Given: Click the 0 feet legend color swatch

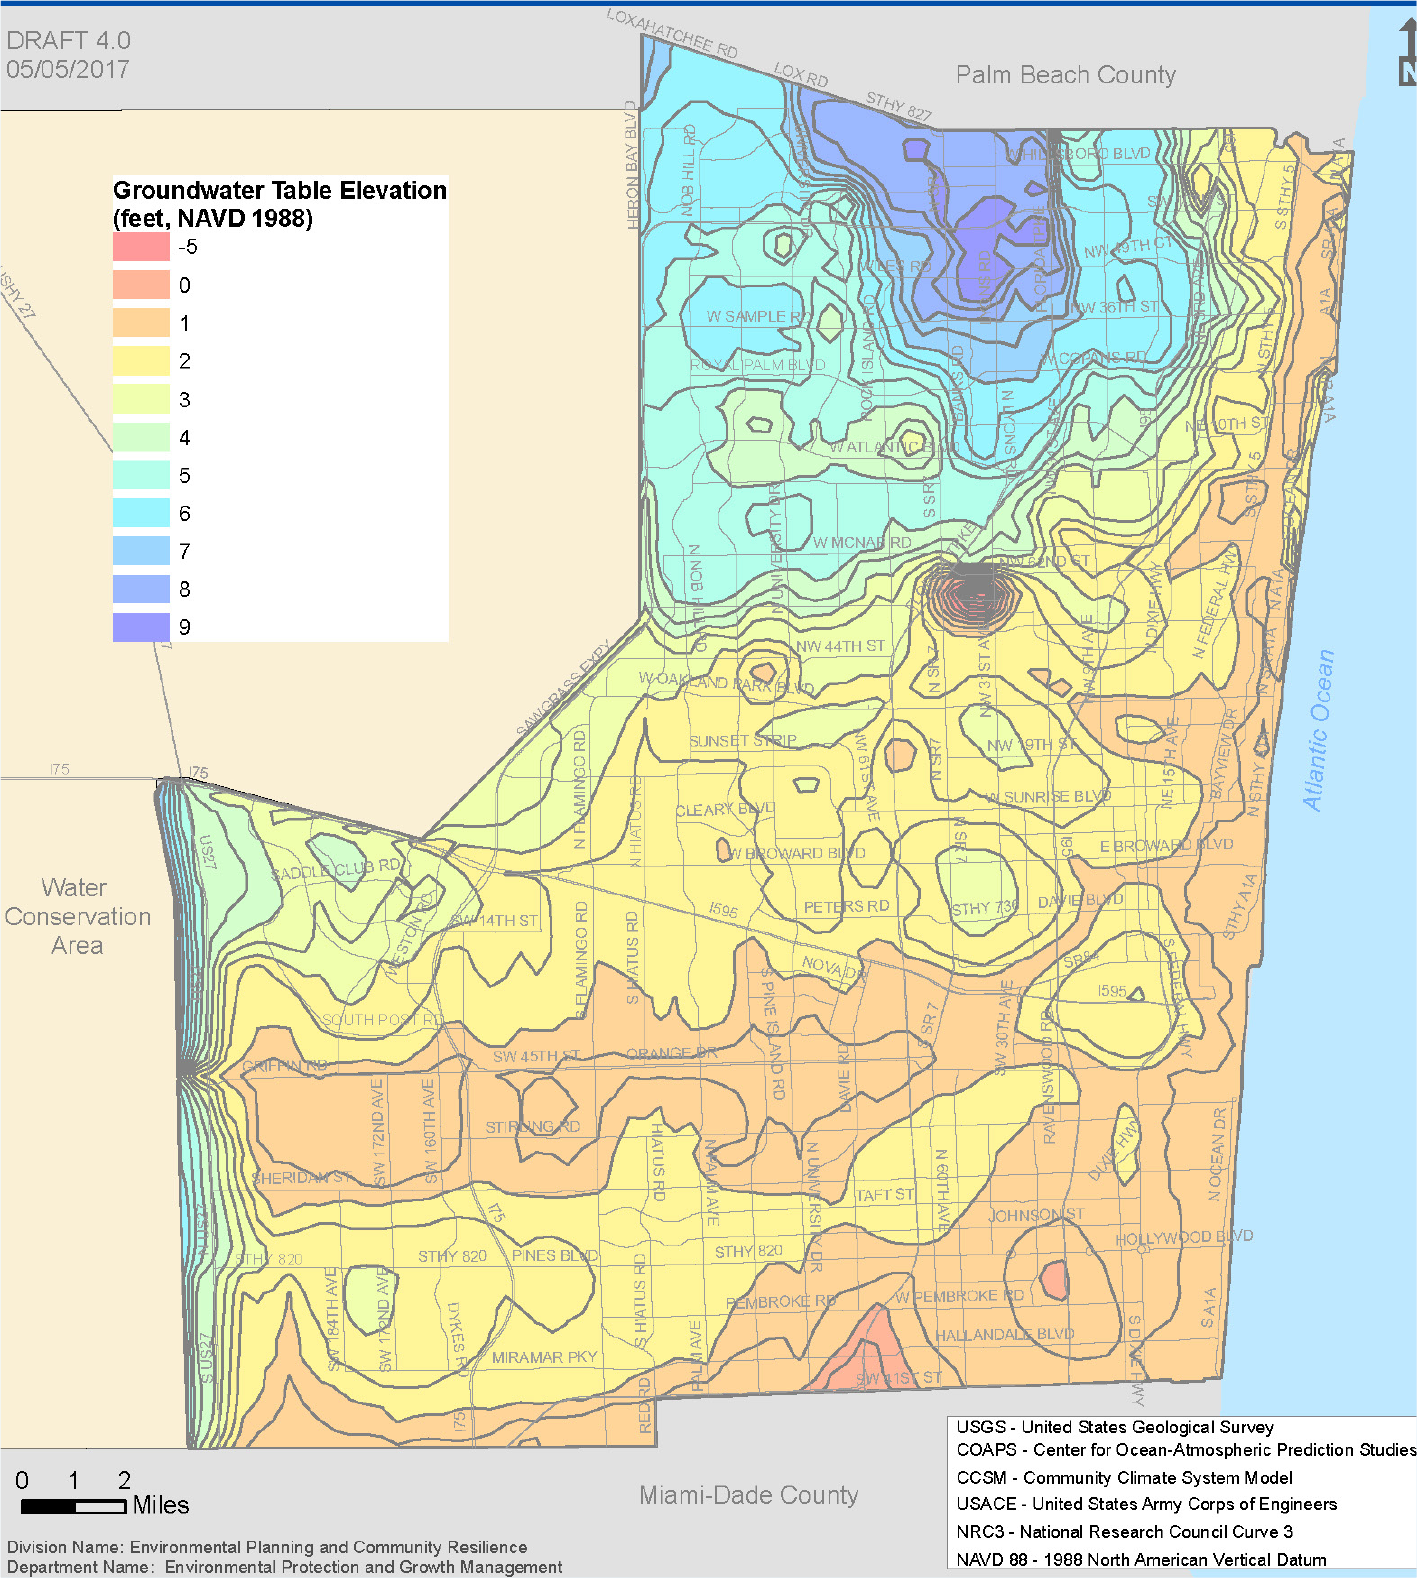Looking at the screenshot, I should (x=141, y=285).
